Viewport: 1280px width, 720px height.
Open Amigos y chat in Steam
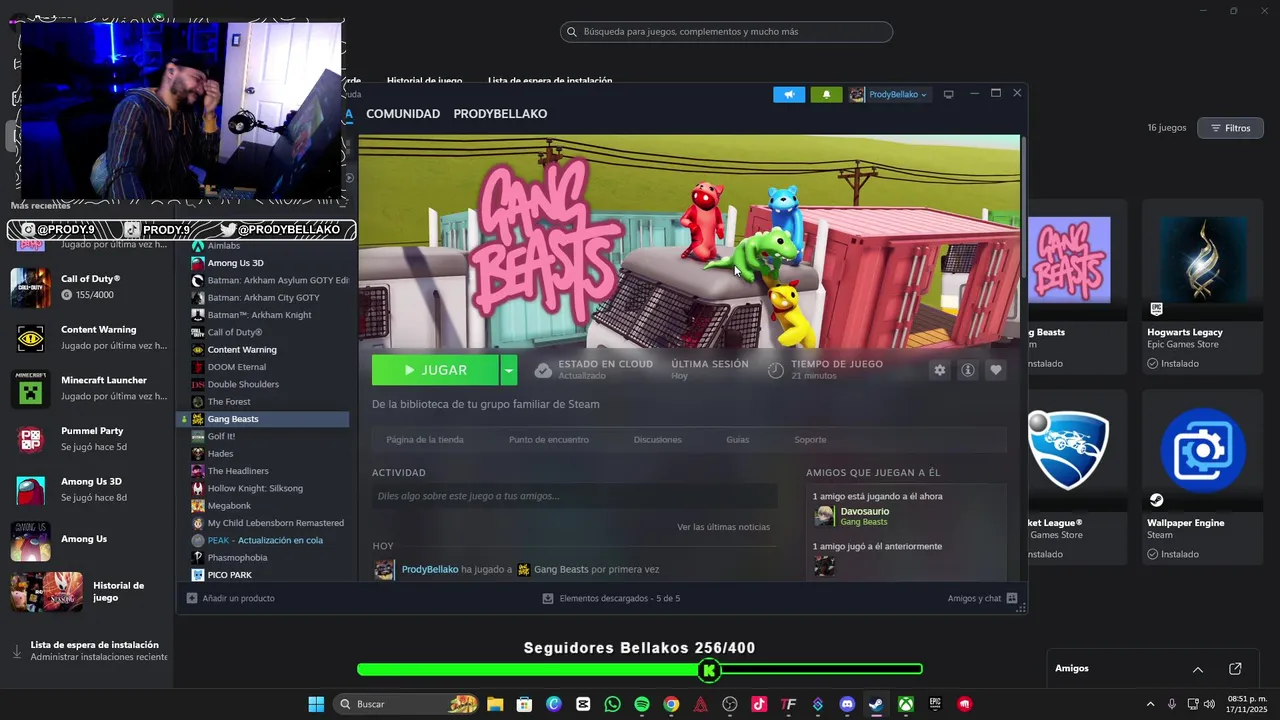click(x=982, y=598)
